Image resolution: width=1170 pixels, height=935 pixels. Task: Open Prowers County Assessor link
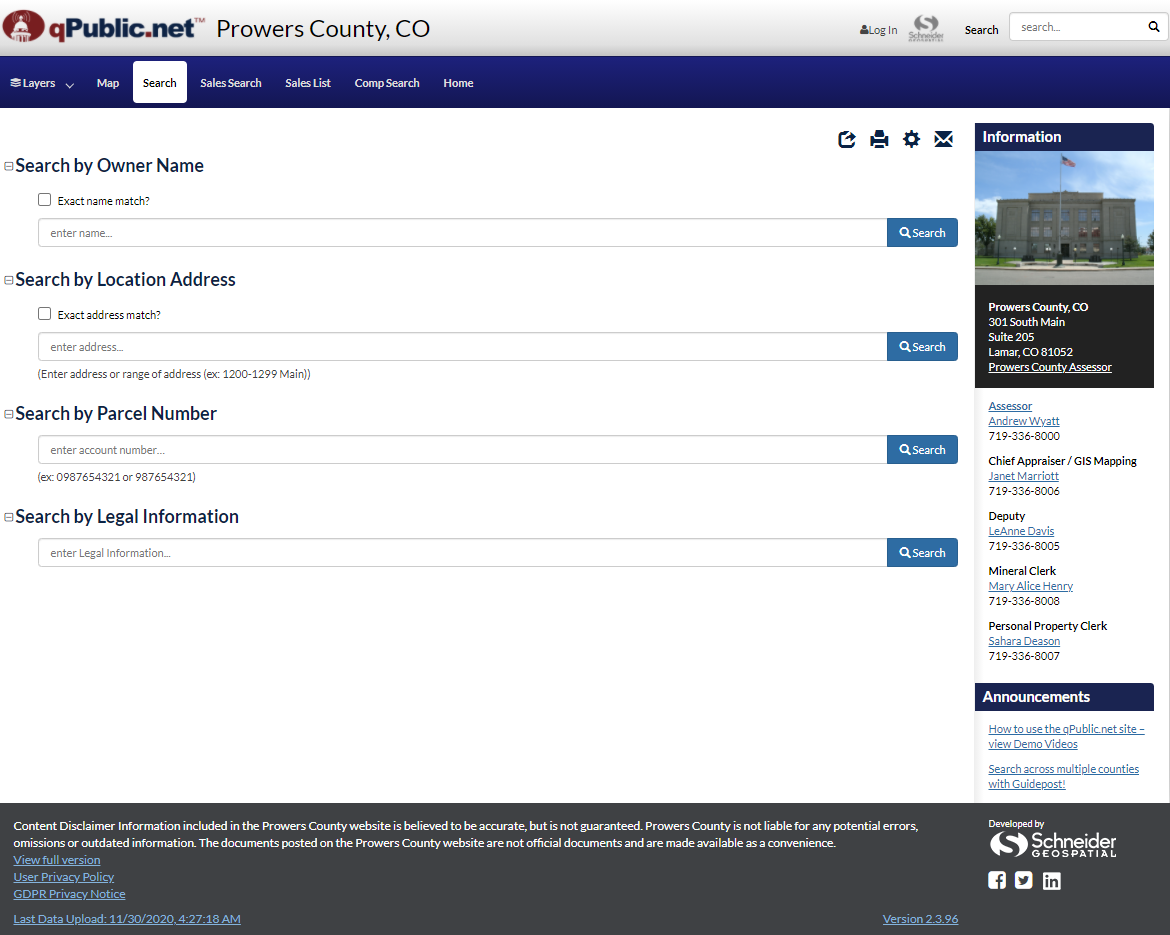point(1050,367)
